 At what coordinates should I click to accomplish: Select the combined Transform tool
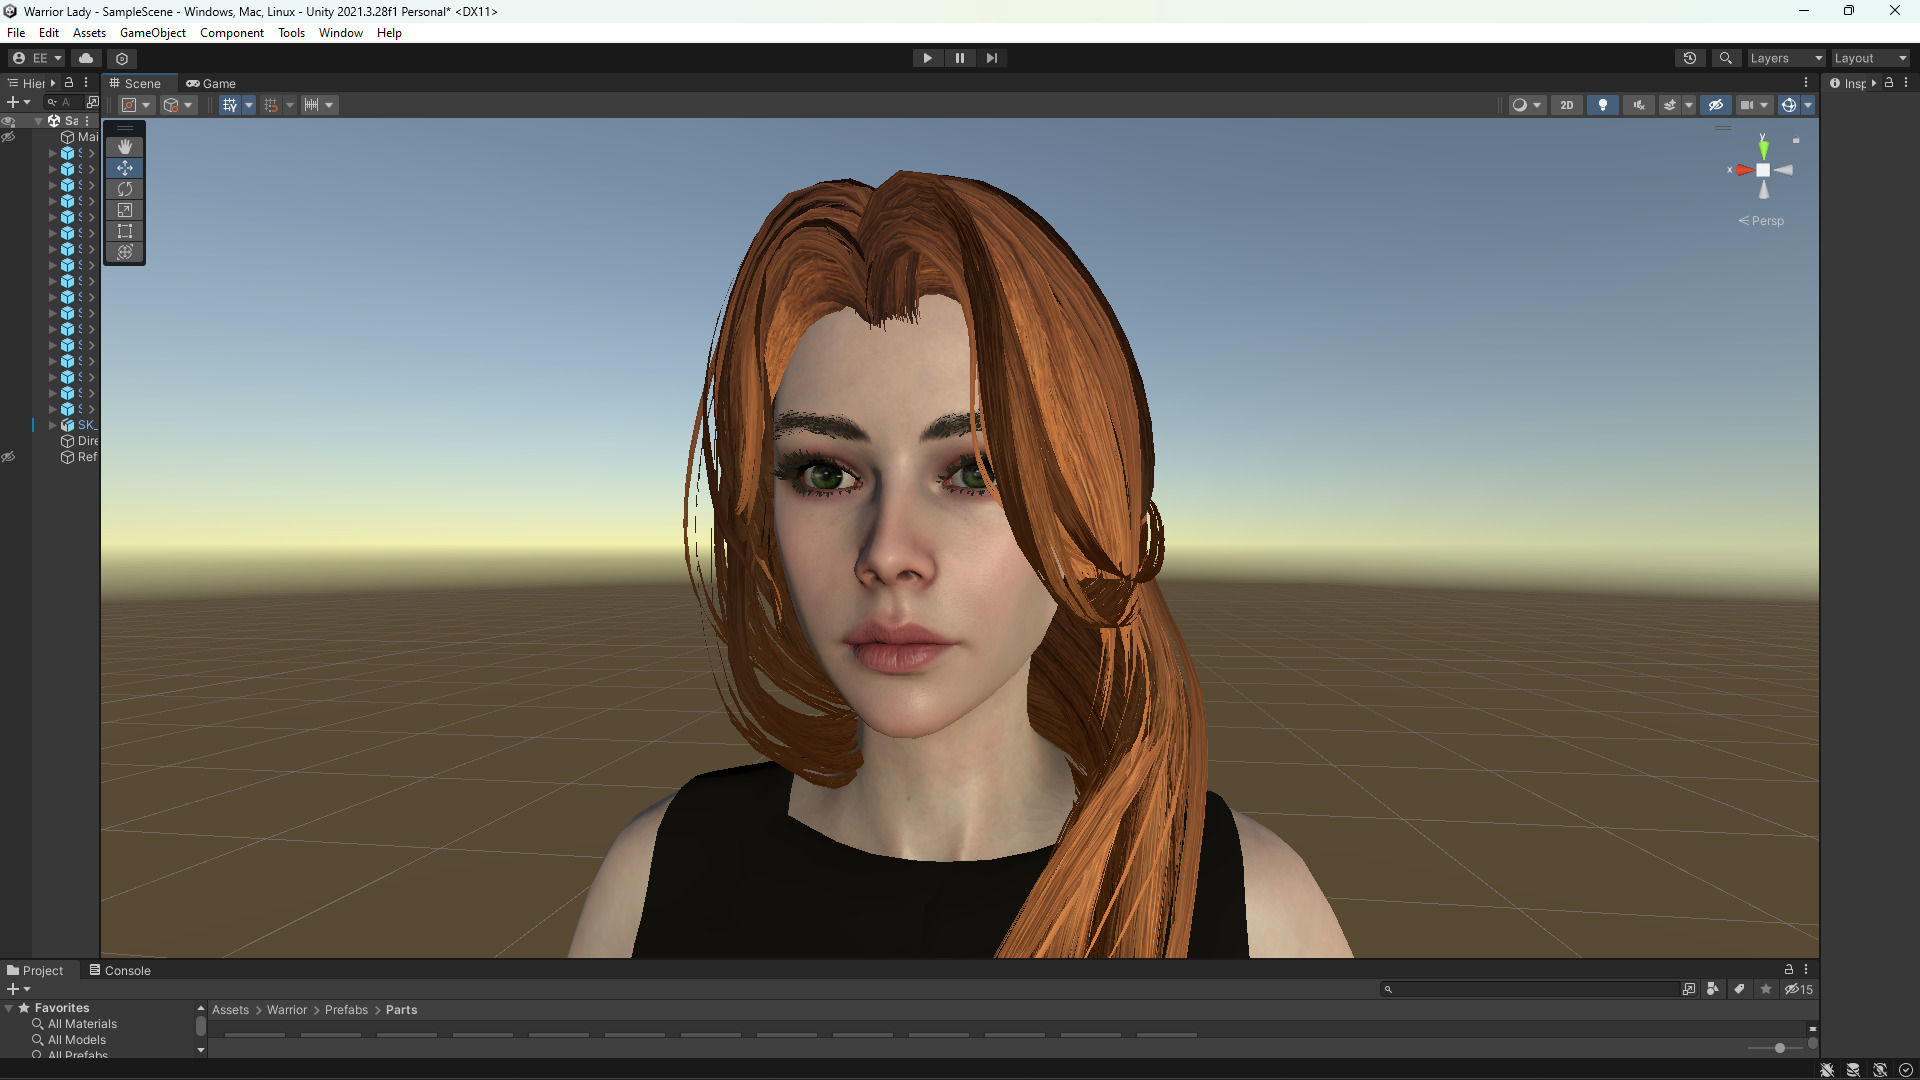[x=125, y=252]
